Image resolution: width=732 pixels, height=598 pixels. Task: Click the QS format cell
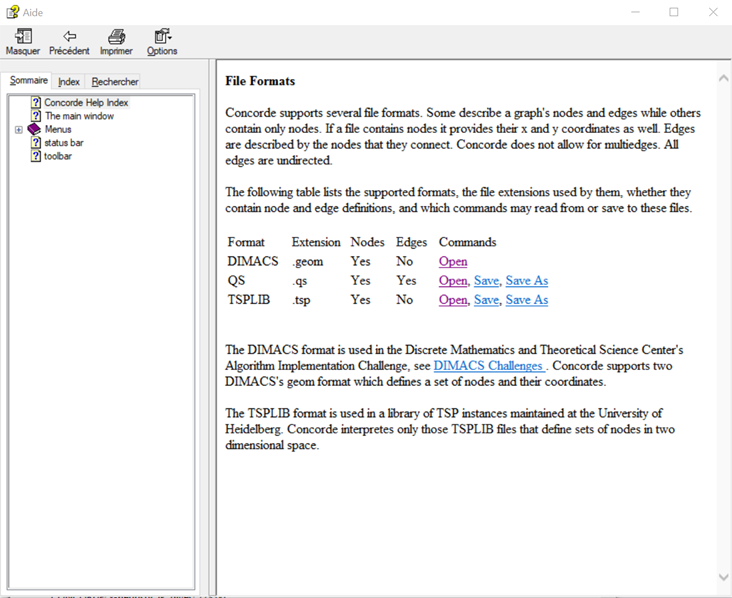pos(236,281)
